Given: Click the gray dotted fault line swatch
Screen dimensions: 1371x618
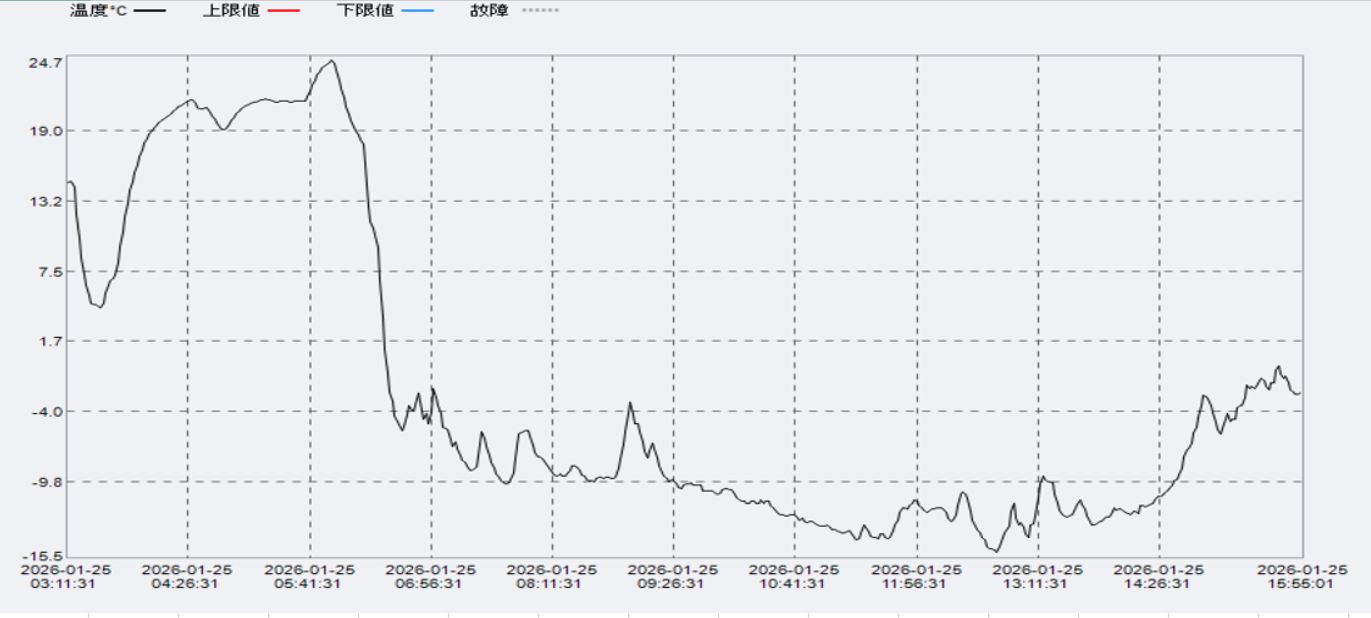Looking at the screenshot, I should [x=540, y=11].
